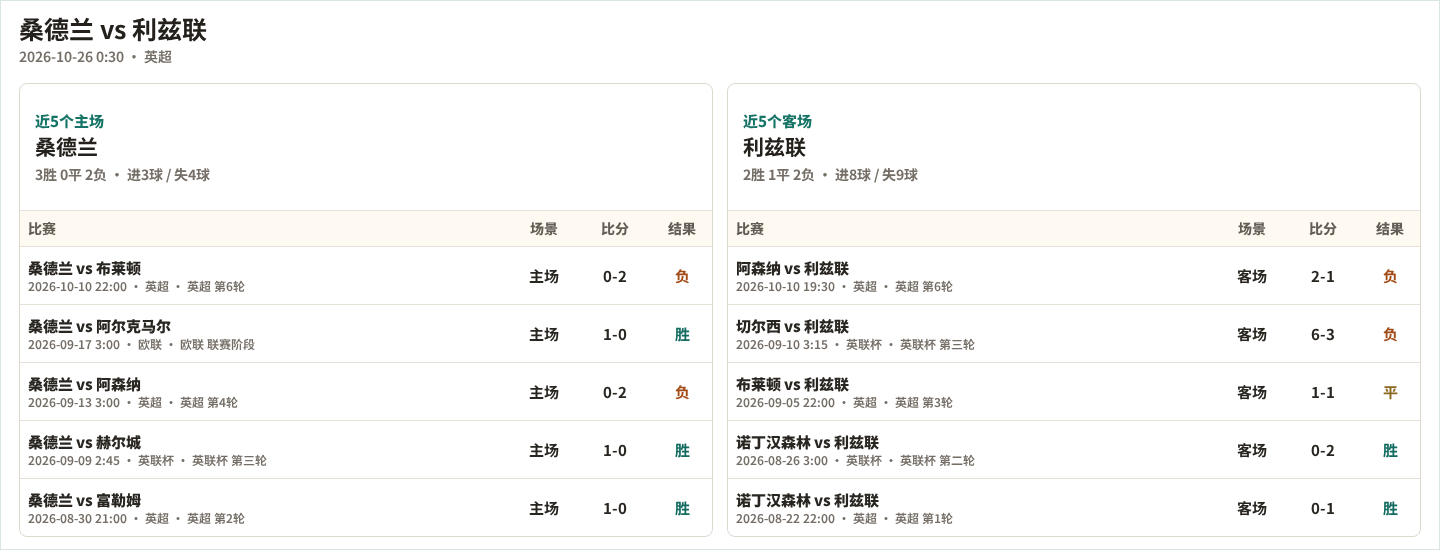Image resolution: width=1440 pixels, height=550 pixels.
Task: Open the 阿森纳 vs 利兹联 match
Action: pos(1074,276)
